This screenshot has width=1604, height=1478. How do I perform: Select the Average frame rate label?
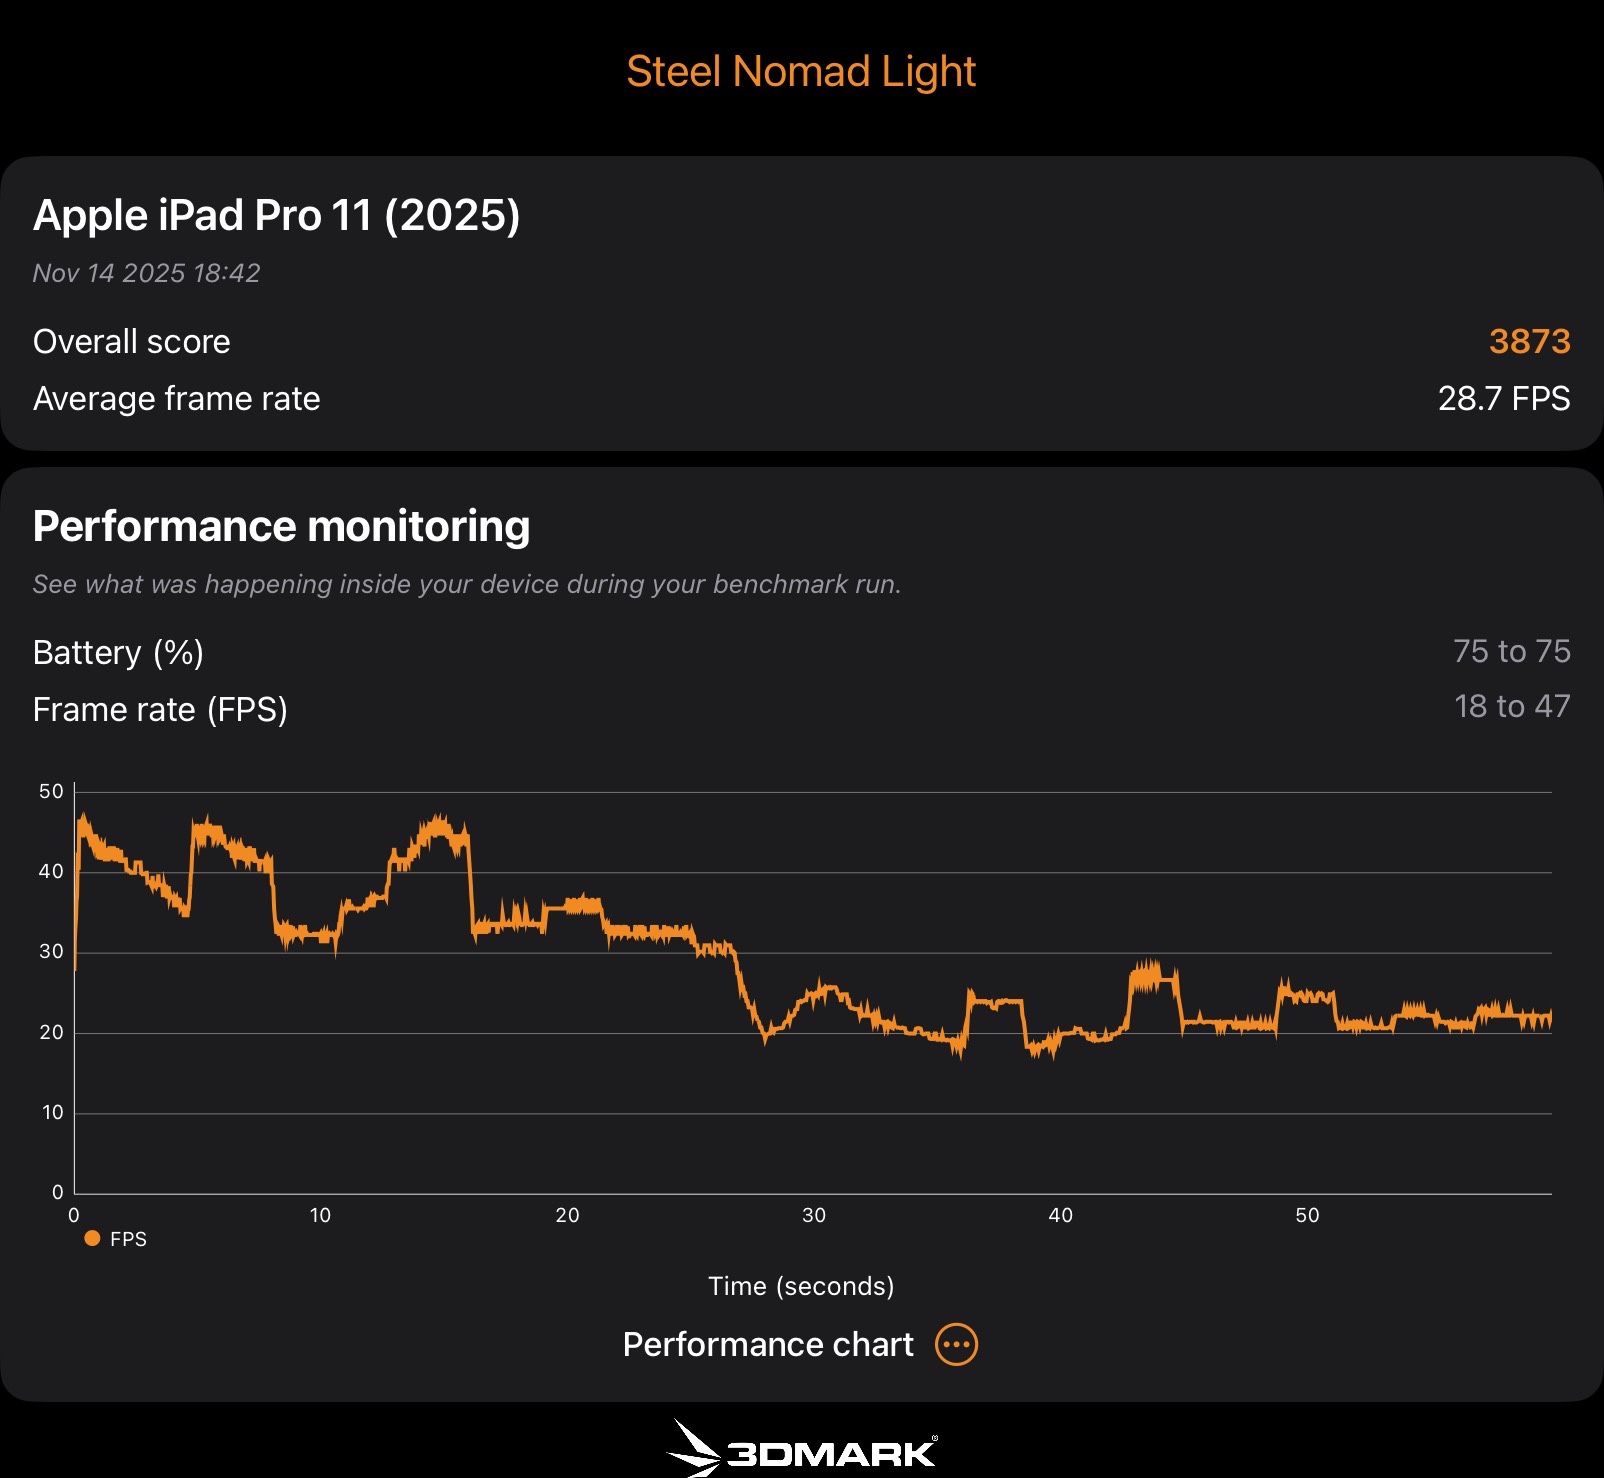pos(177,398)
